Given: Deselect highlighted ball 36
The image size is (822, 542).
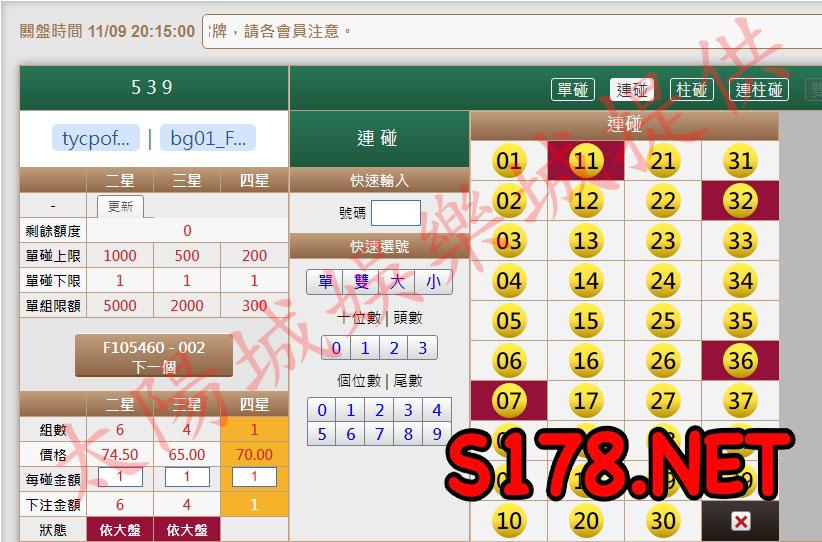Looking at the screenshot, I should pos(740,361).
